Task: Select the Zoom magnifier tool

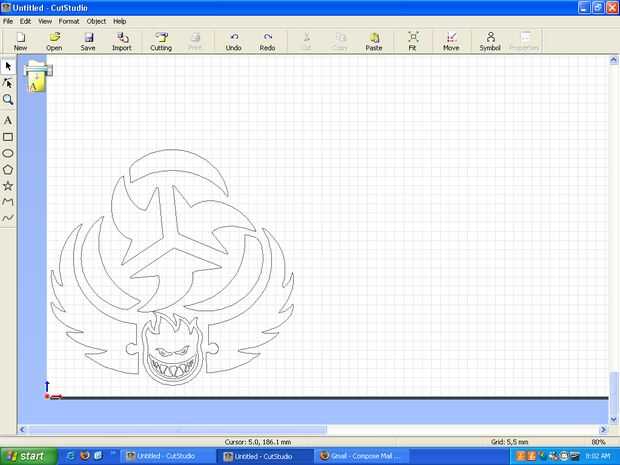Action: tap(8, 100)
